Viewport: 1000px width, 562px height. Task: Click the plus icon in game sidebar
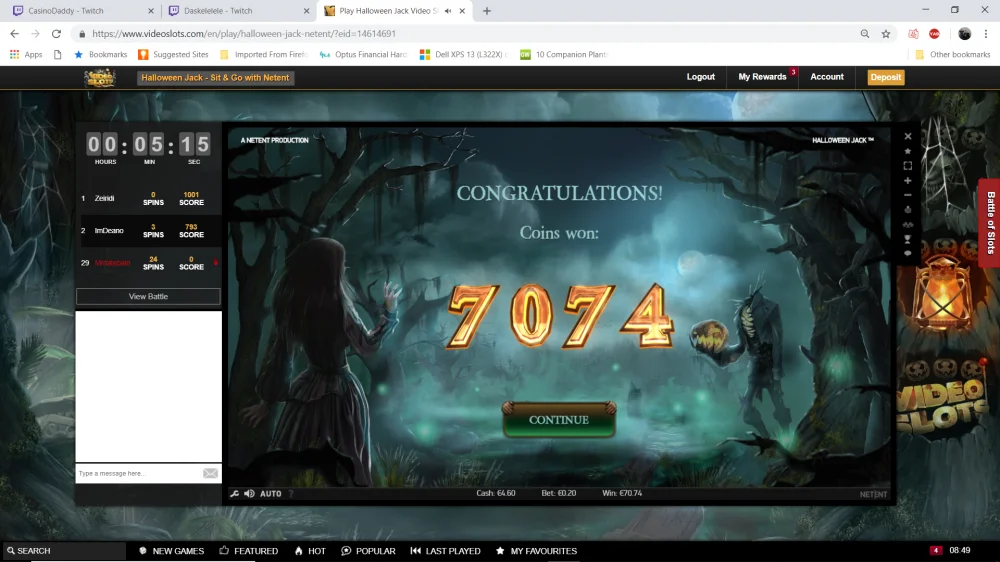tap(908, 181)
